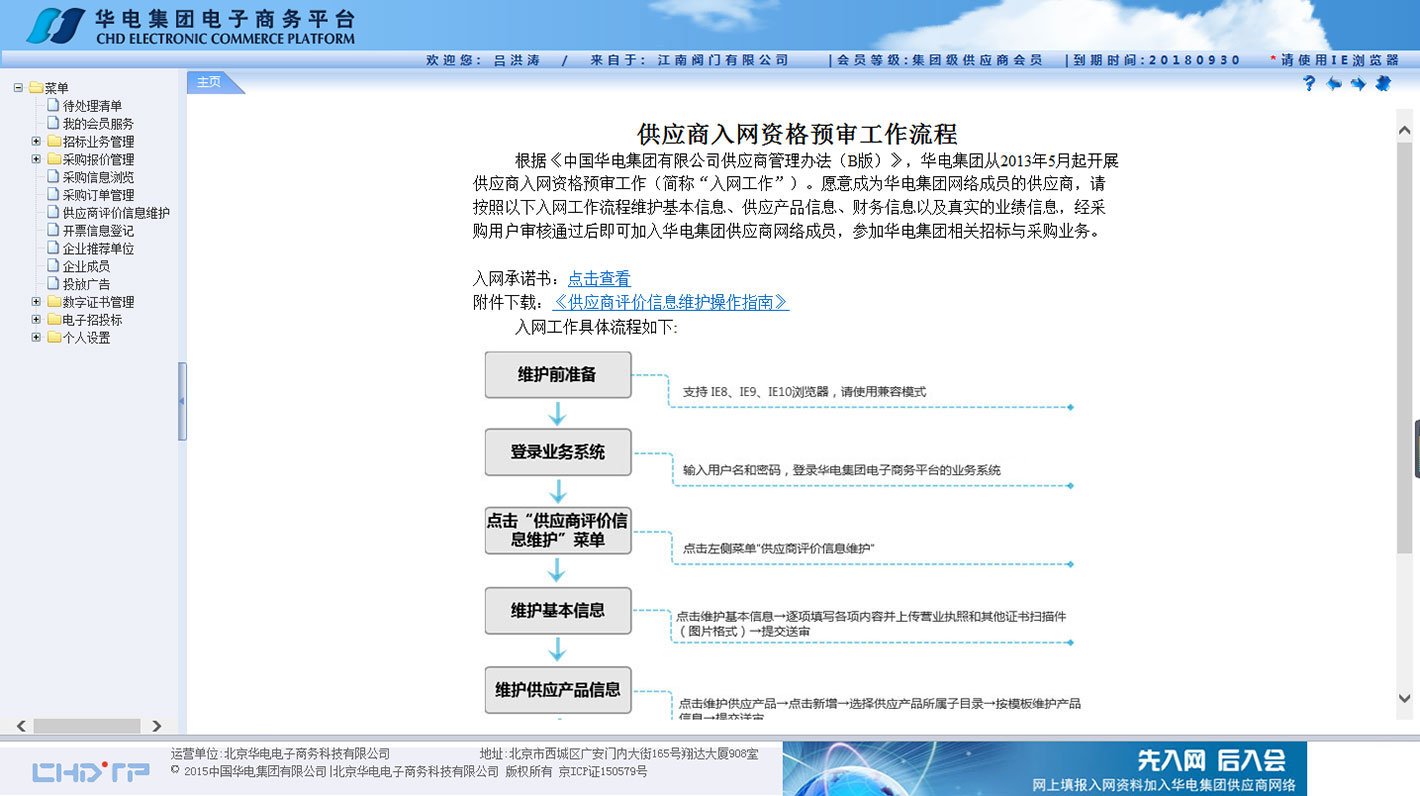Expand the 数字证书管理 folder

click(x=36, y=302)
